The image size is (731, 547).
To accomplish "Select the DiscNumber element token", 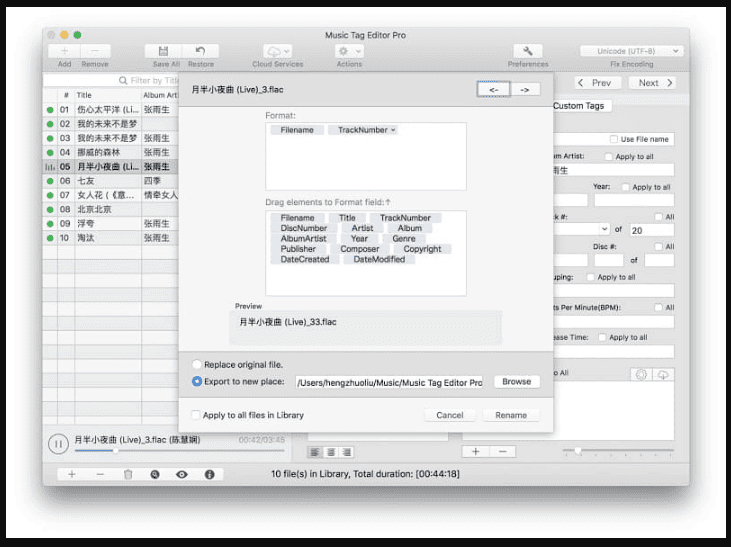I will click(303, 228).
